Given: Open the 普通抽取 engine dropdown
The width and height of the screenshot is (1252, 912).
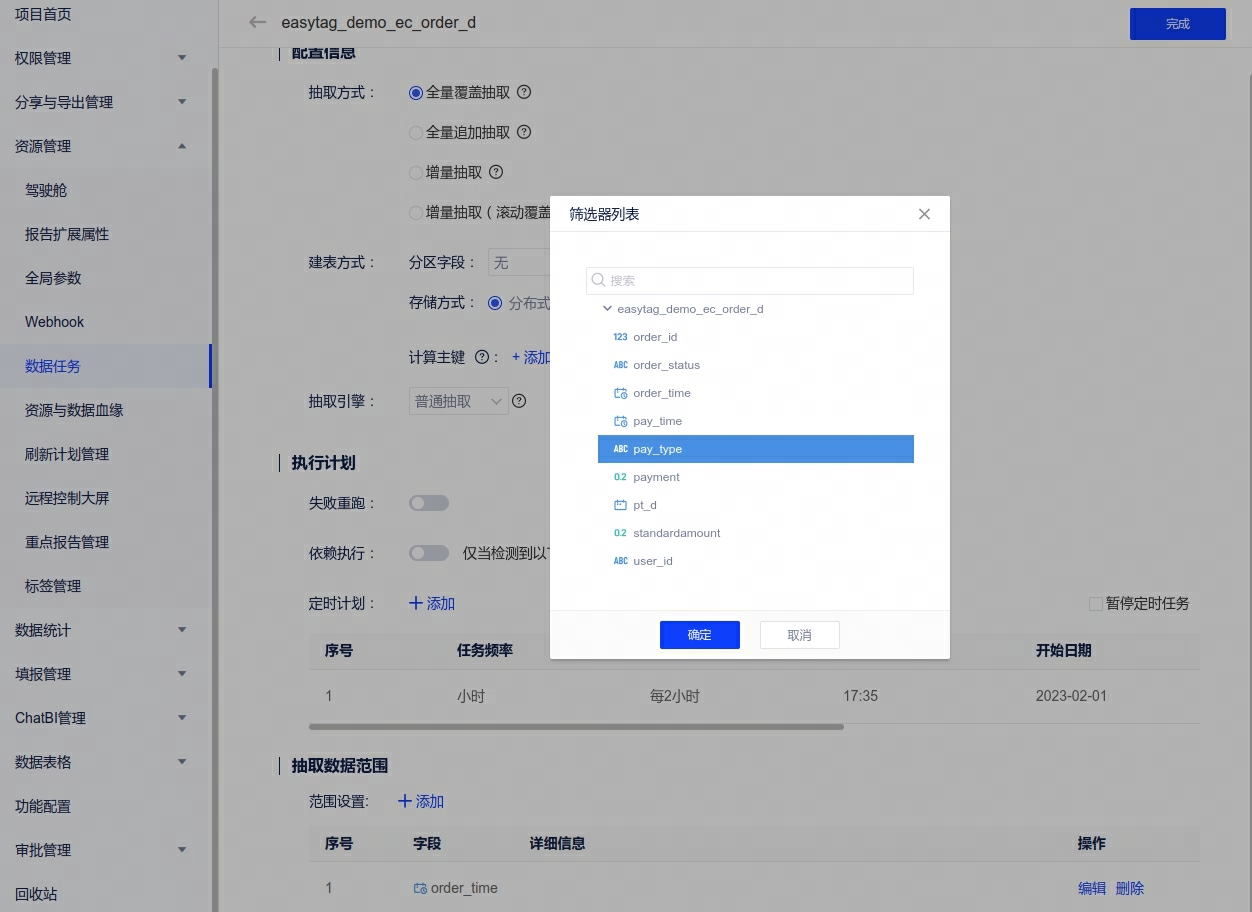Looking at the screenshot, I should coord(458,401).
